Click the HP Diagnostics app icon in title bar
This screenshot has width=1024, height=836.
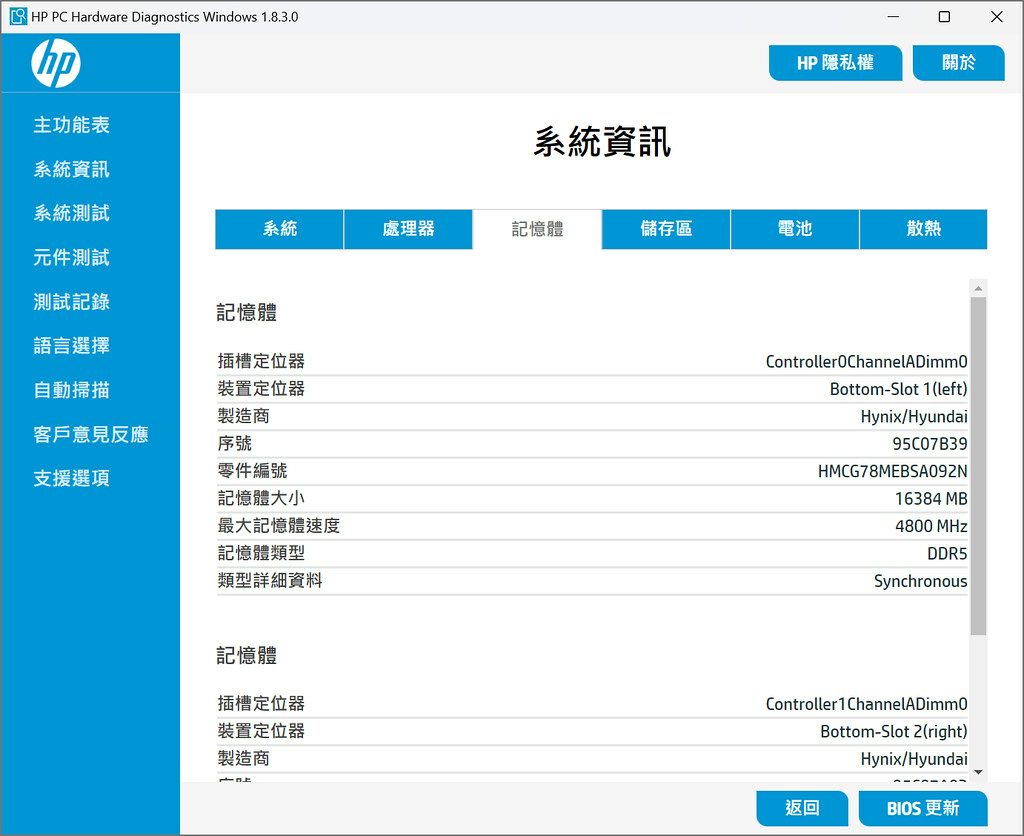click(18, 16)
